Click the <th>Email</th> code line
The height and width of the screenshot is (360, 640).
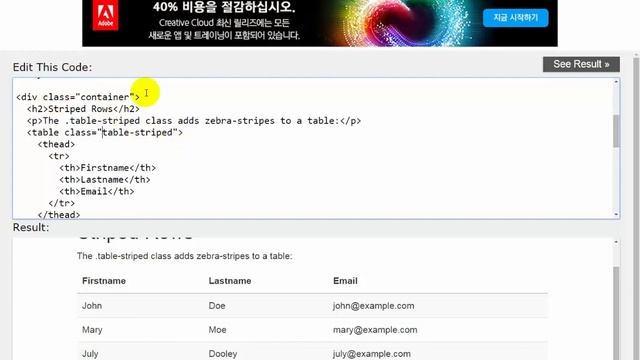(x=97, y=191)
